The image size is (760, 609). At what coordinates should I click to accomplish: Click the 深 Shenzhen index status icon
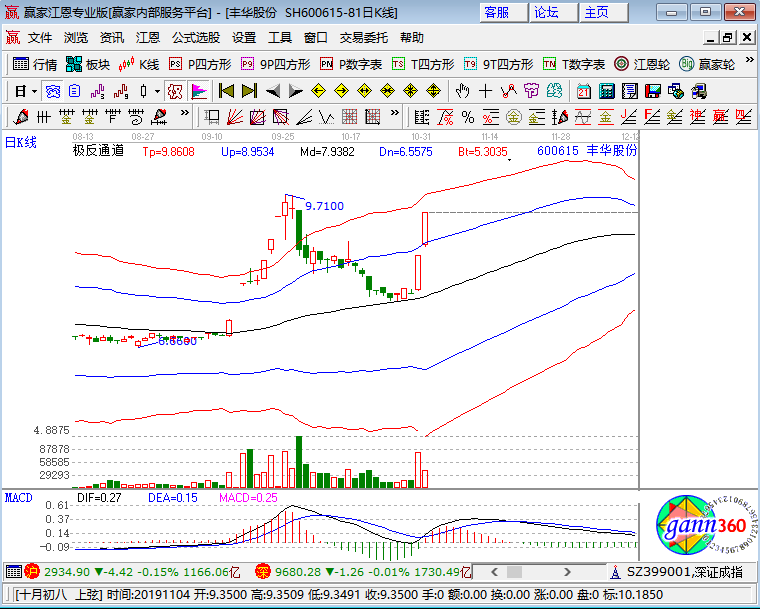pos(262,572)
